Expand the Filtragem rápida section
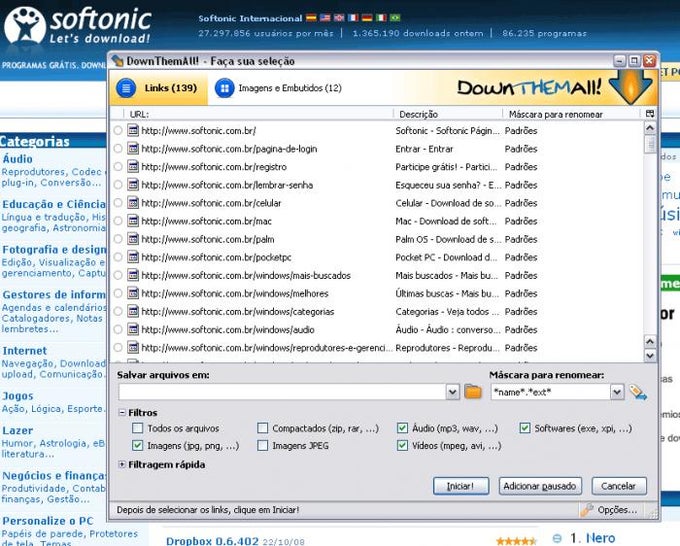 click(x=122, y=464)
